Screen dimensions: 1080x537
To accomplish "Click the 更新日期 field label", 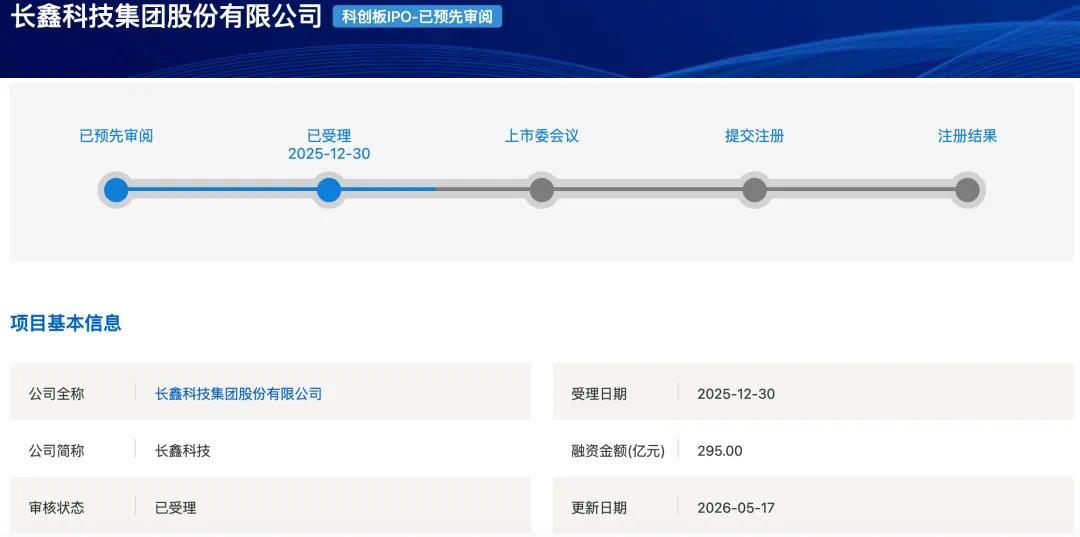I will [x=599, y=508].
